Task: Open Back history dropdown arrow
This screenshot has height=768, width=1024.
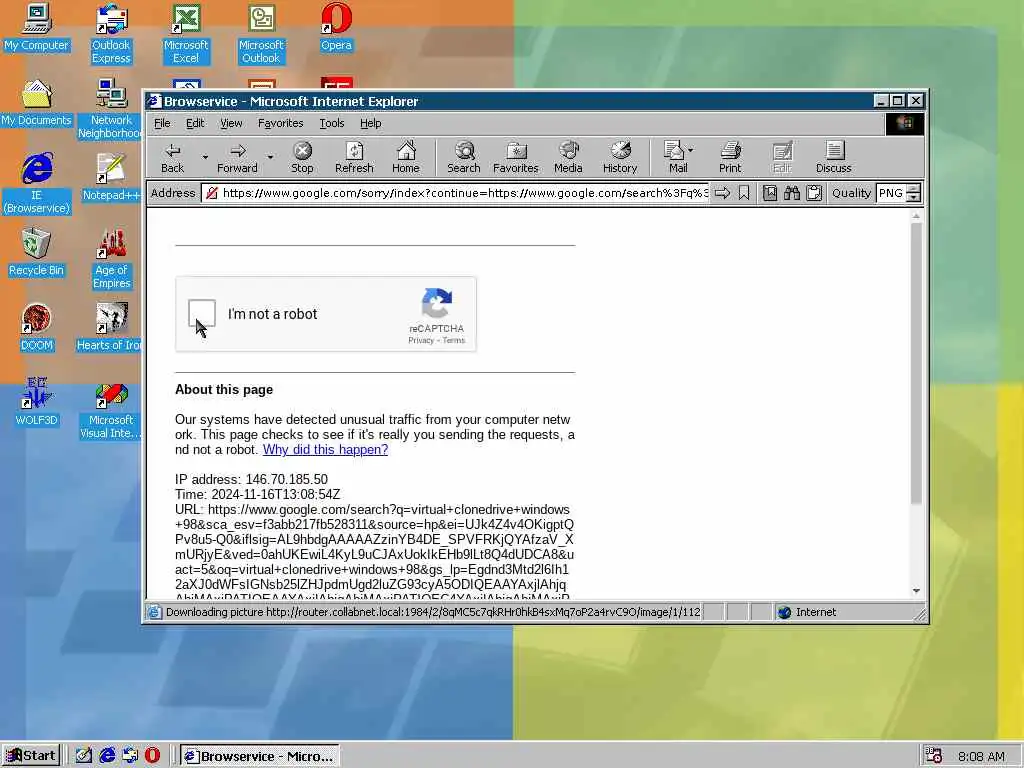Action: (x=205, y=157)
